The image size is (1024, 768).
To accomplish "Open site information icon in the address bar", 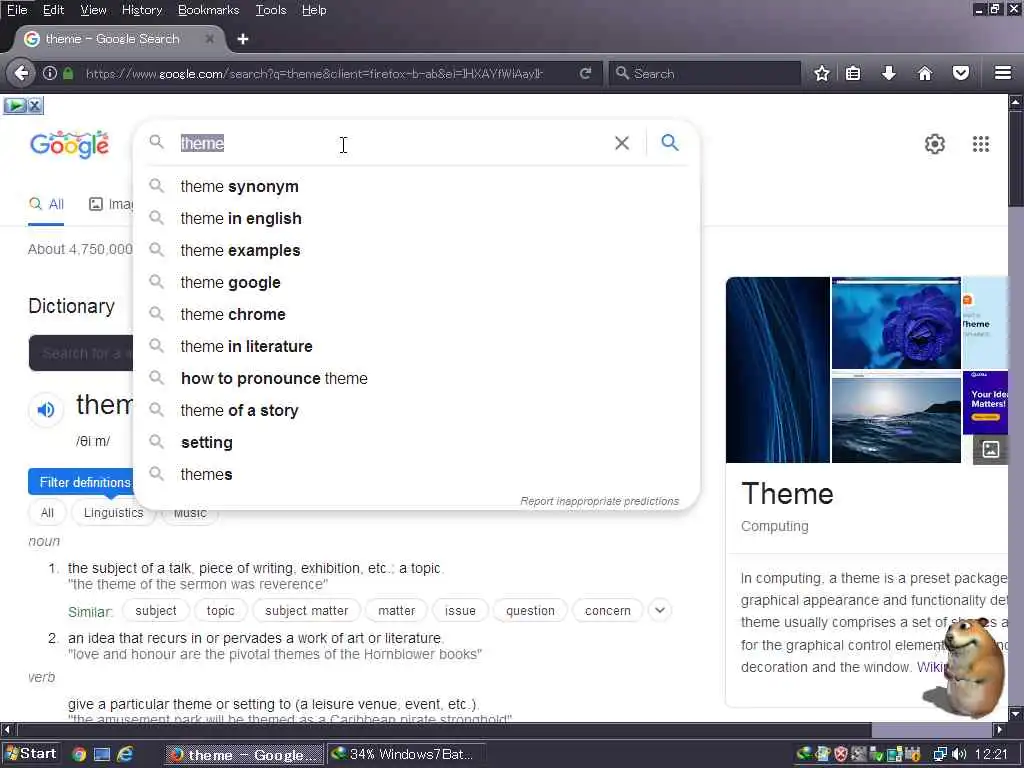I will click(x=50, y=73).
